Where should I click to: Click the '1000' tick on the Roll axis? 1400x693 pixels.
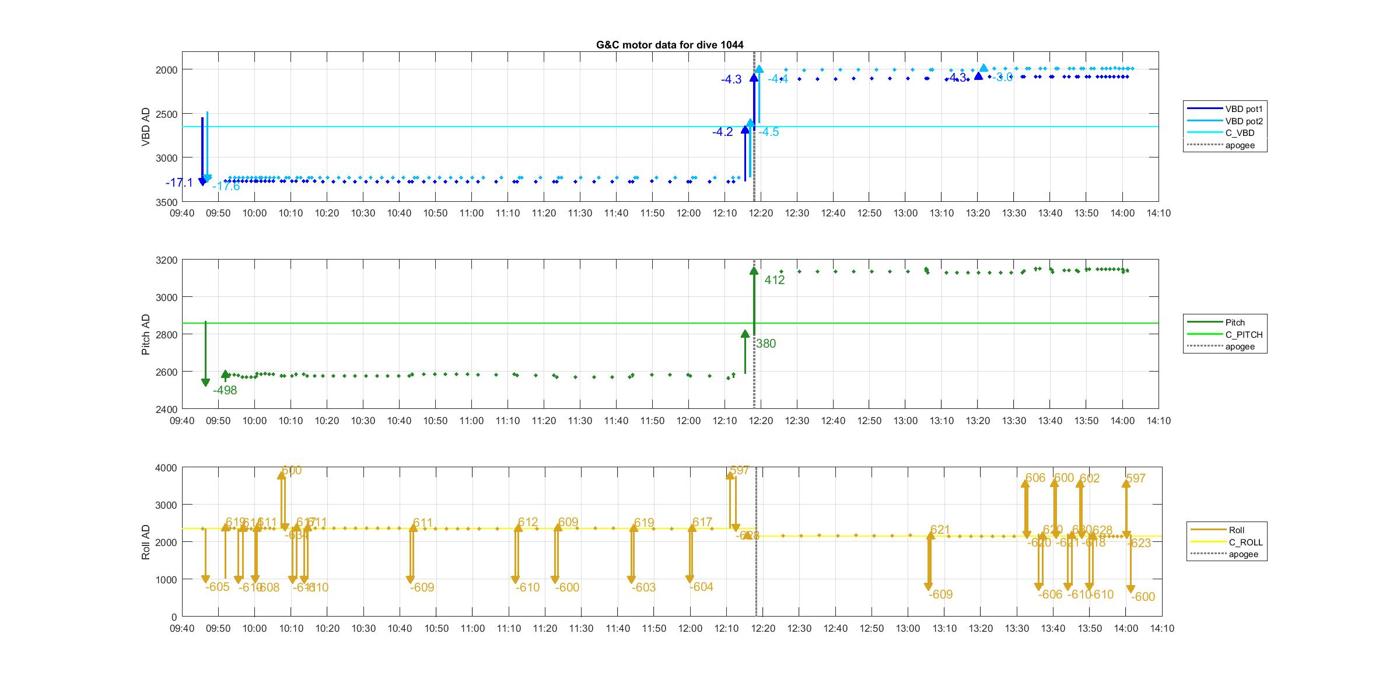[x=164, y=580]
